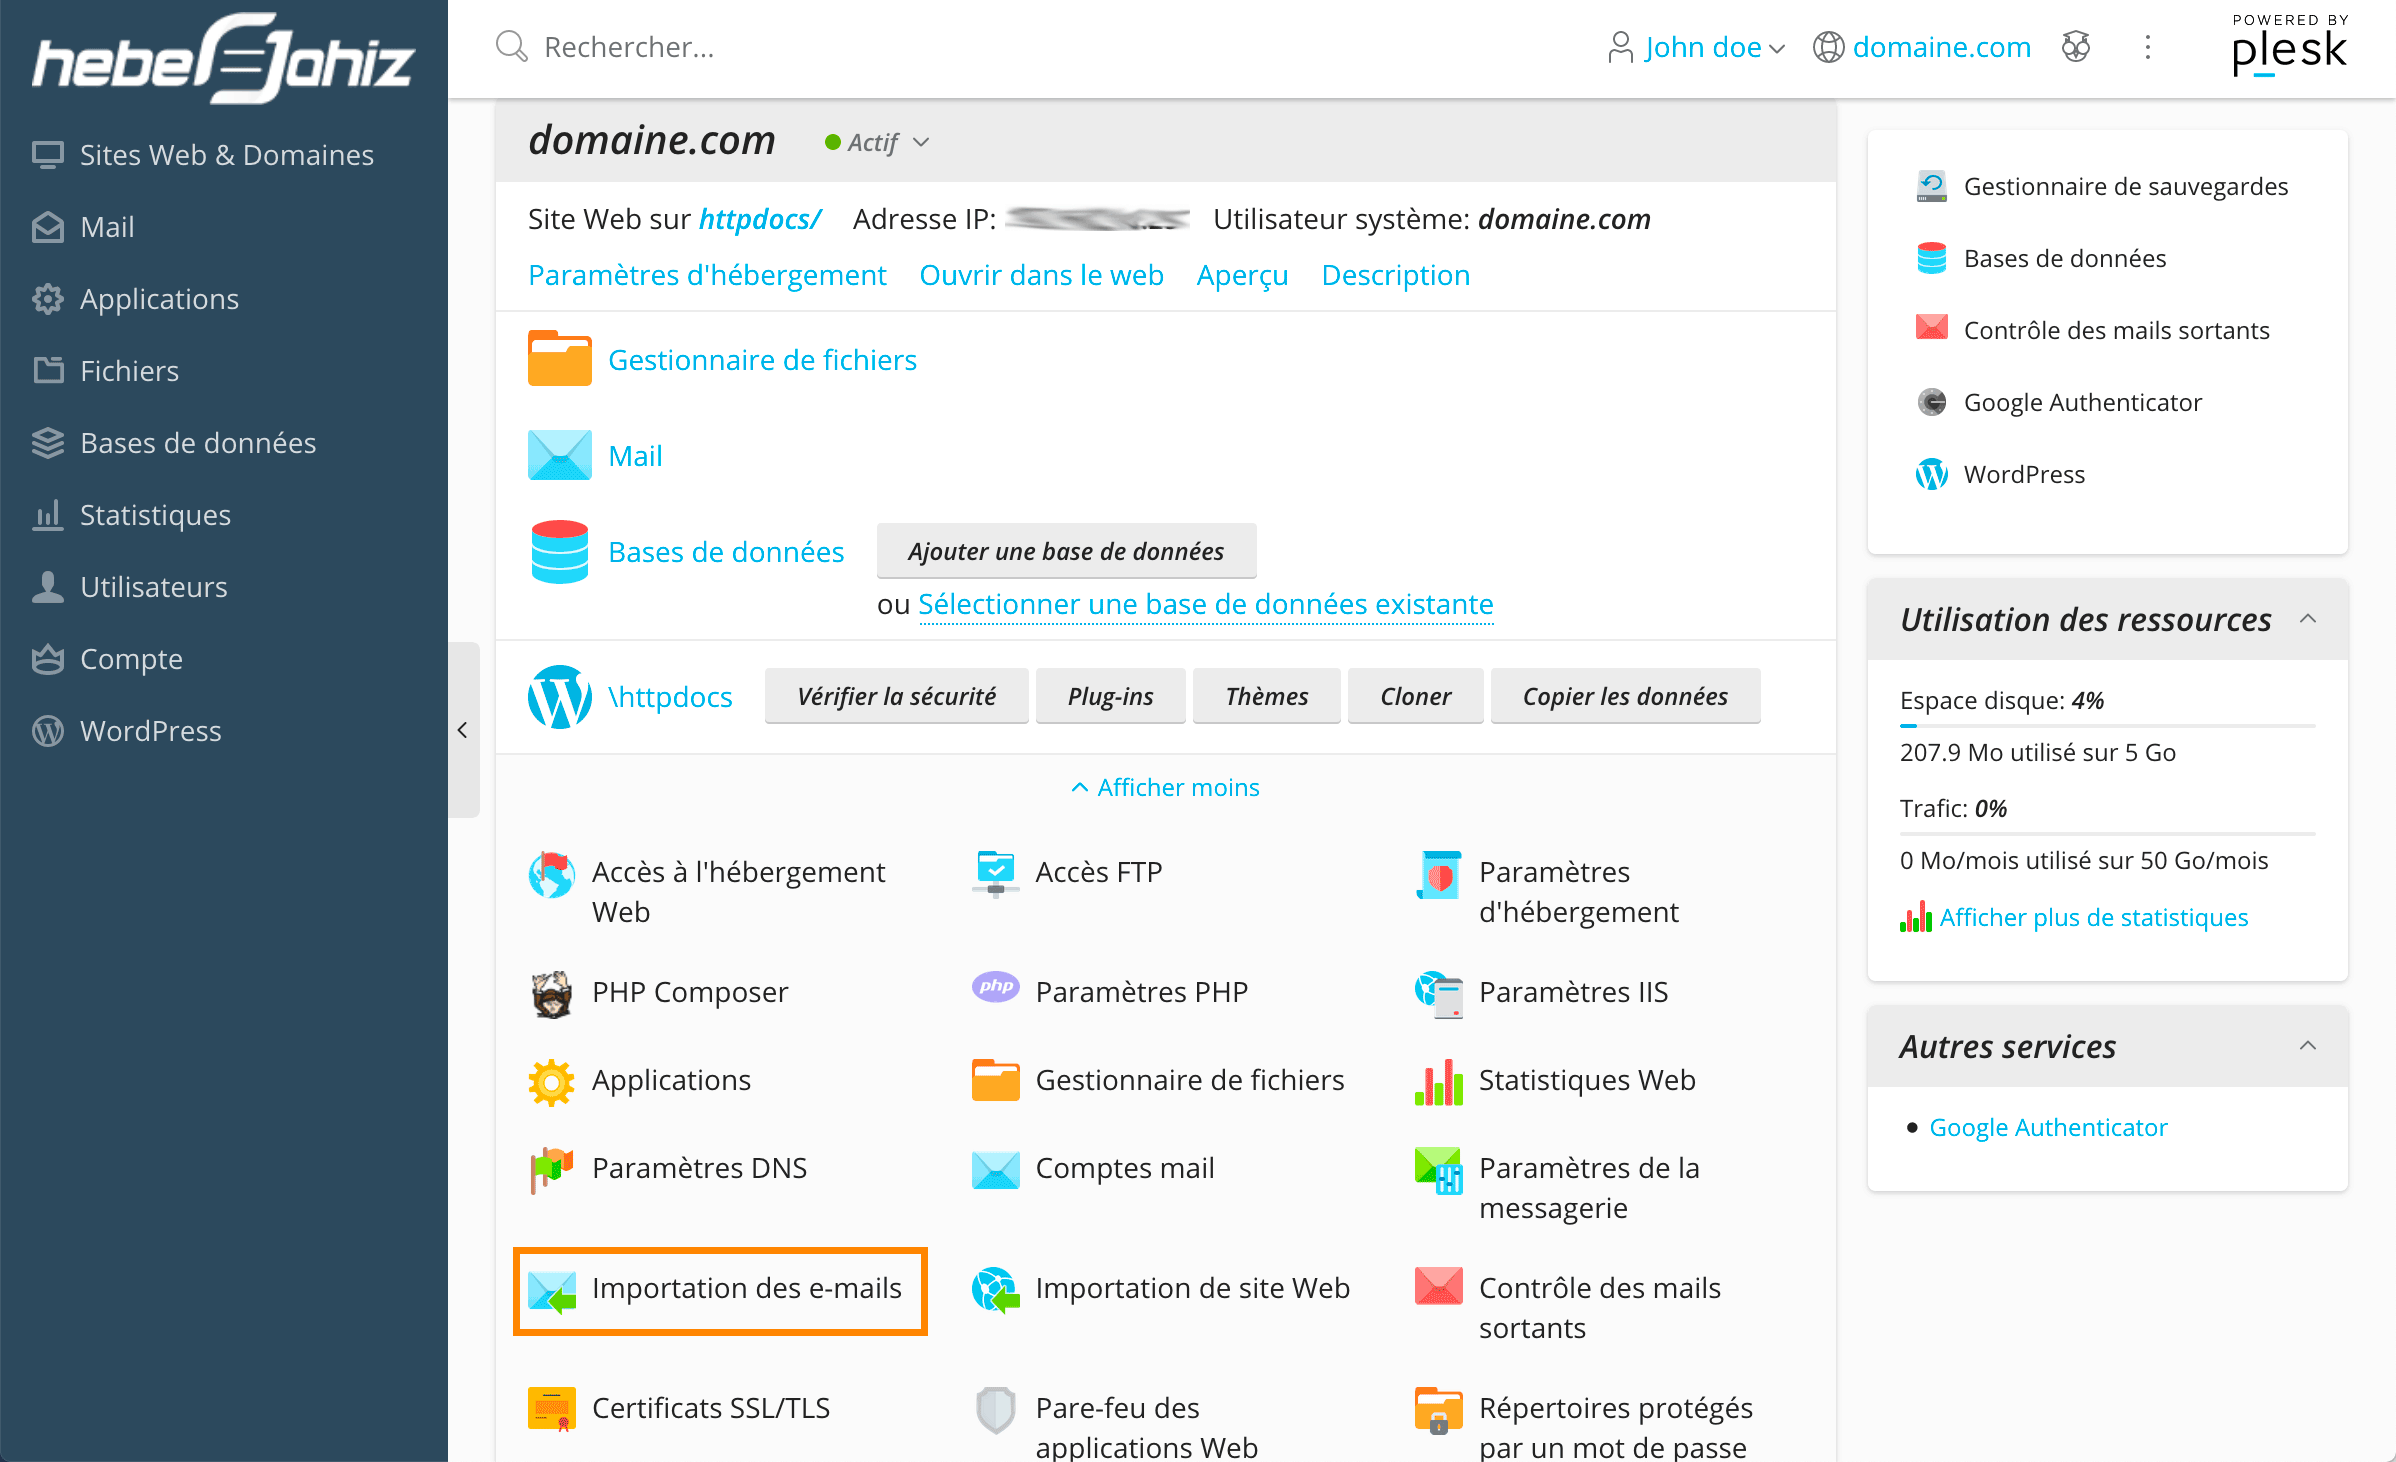Click the Répertoires protégés folder lock icon

1439,1409
